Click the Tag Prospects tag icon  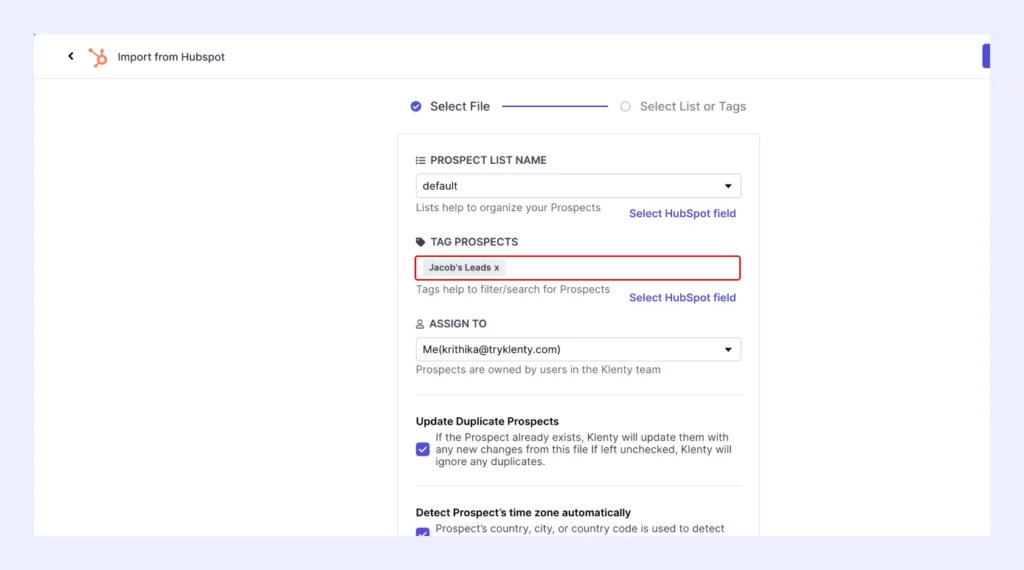(x=421, y=242)
